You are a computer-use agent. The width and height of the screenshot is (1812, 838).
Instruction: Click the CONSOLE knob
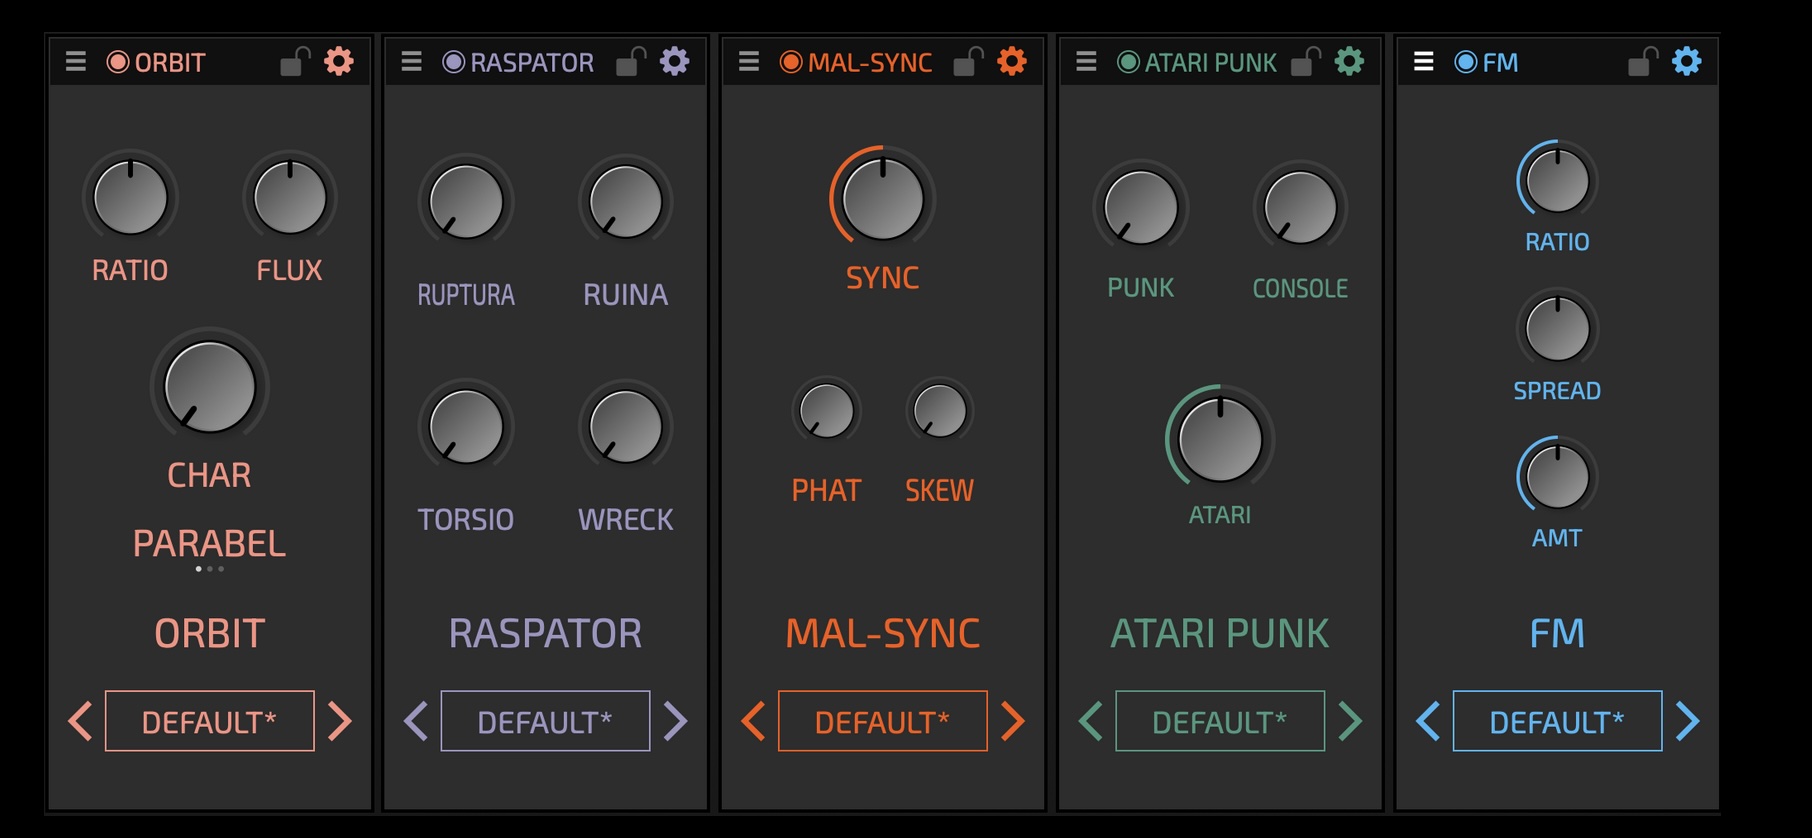tap(1301, 208)
